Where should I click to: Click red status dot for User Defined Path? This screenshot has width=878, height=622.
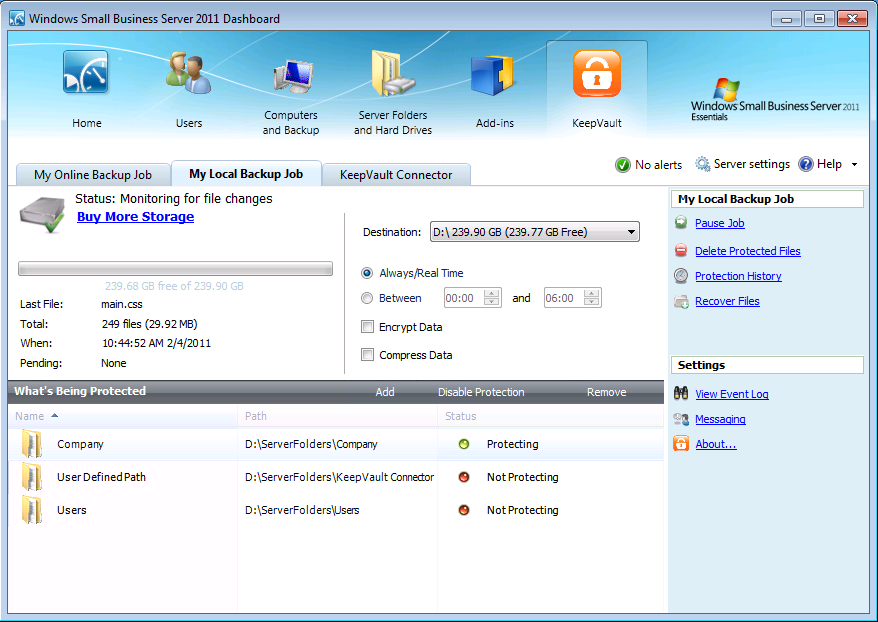pyautogui.click(x=464, y=477)
